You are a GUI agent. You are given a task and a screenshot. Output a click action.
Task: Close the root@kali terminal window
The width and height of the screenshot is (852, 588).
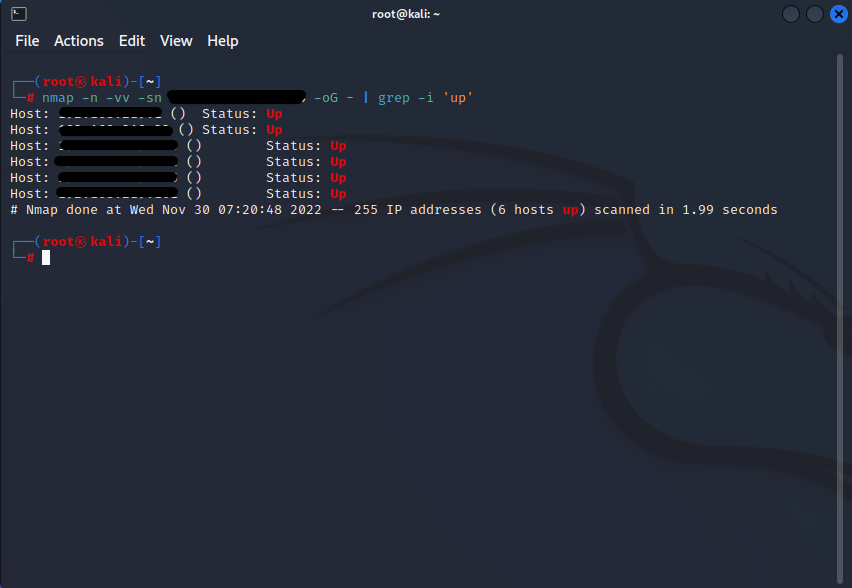836,14
